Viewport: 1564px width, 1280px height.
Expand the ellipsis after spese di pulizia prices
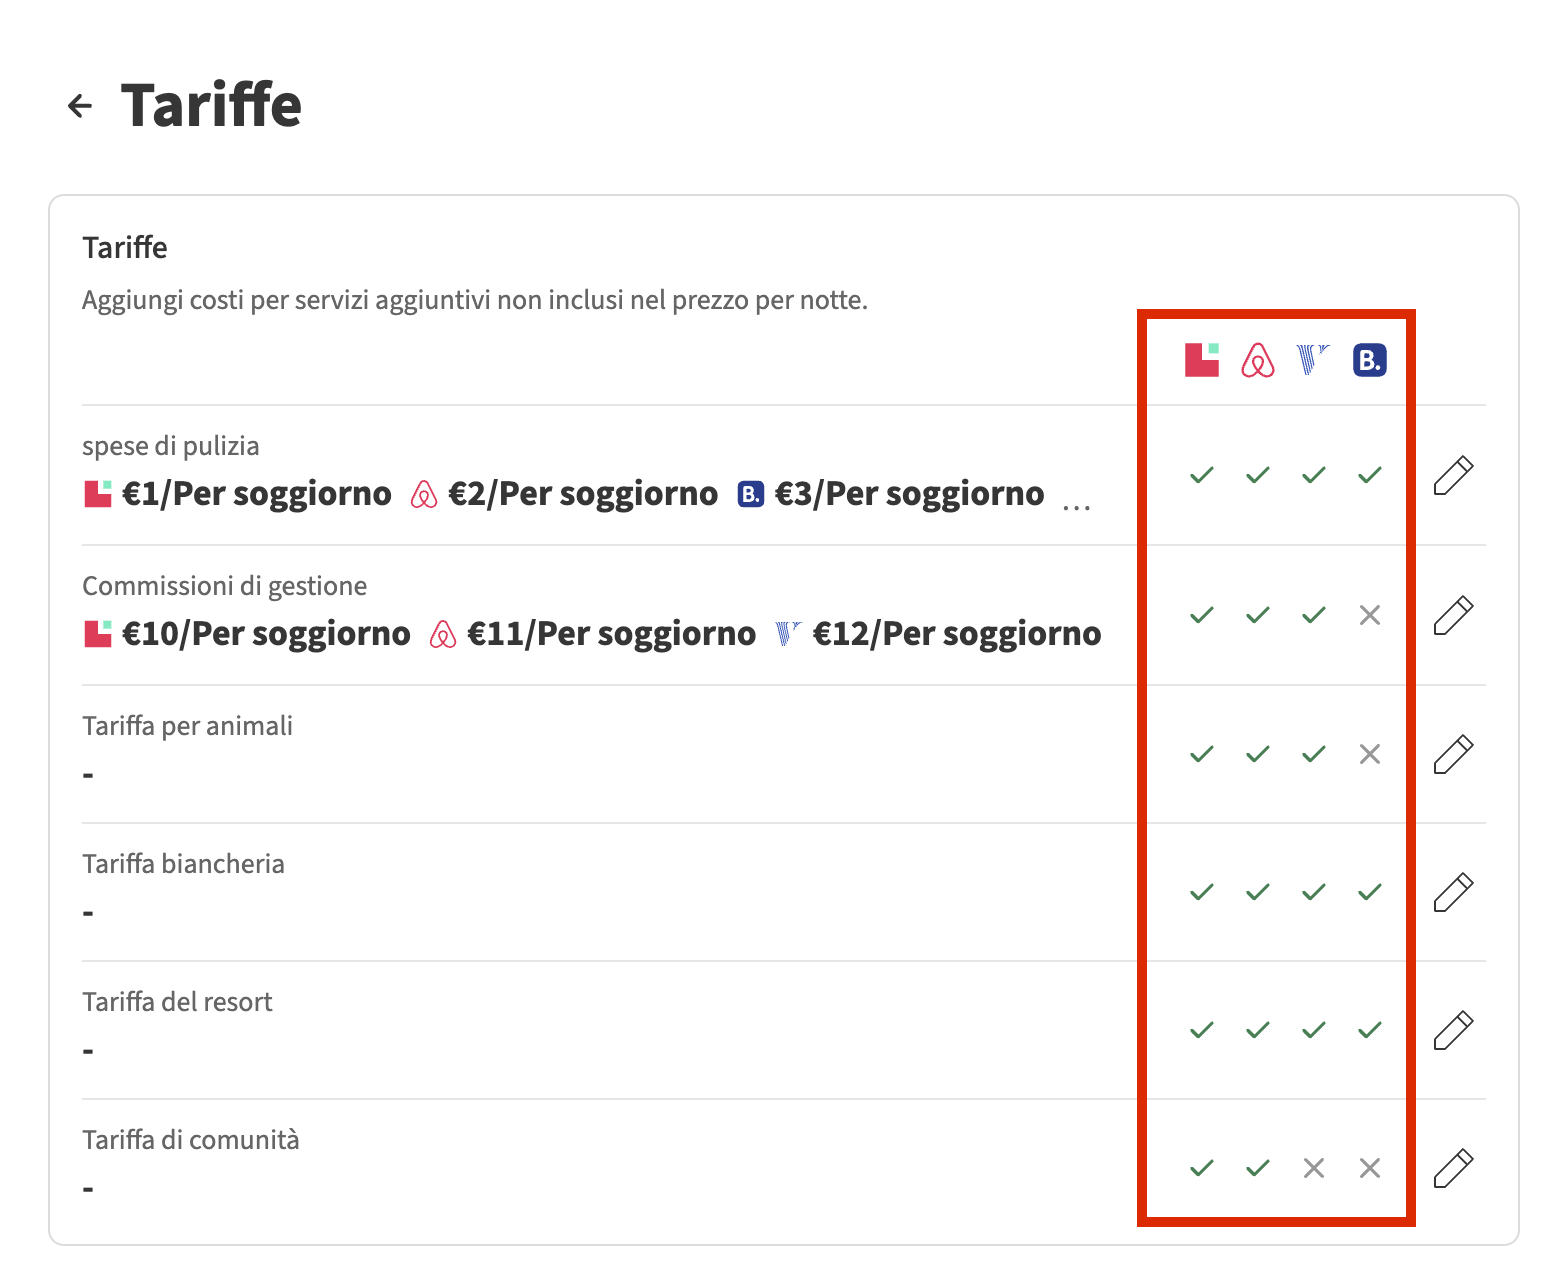[1076, 506]
